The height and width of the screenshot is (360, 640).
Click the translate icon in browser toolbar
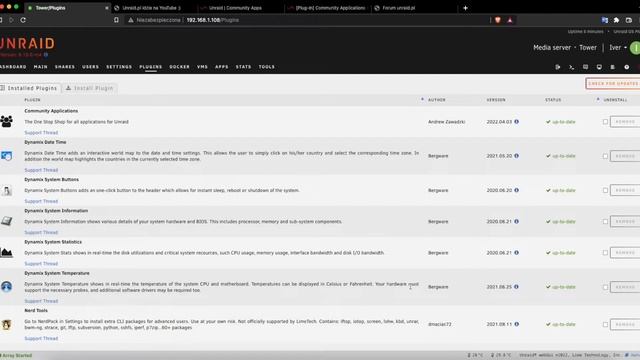(x=604, y=20)
